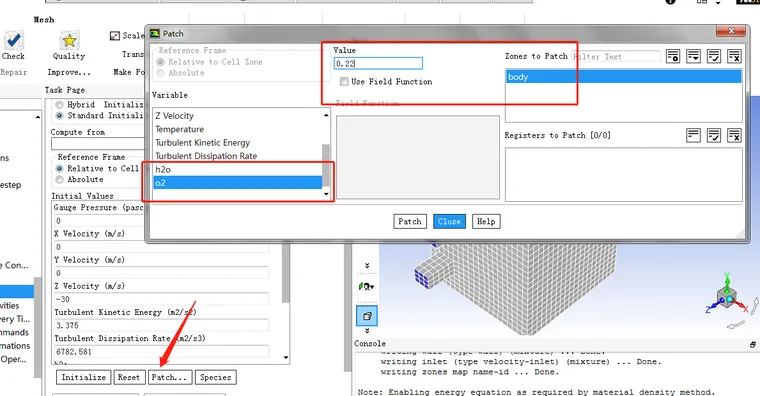Select Relative to Cell Zone in Task Page
760x396 pixels.
59,168
